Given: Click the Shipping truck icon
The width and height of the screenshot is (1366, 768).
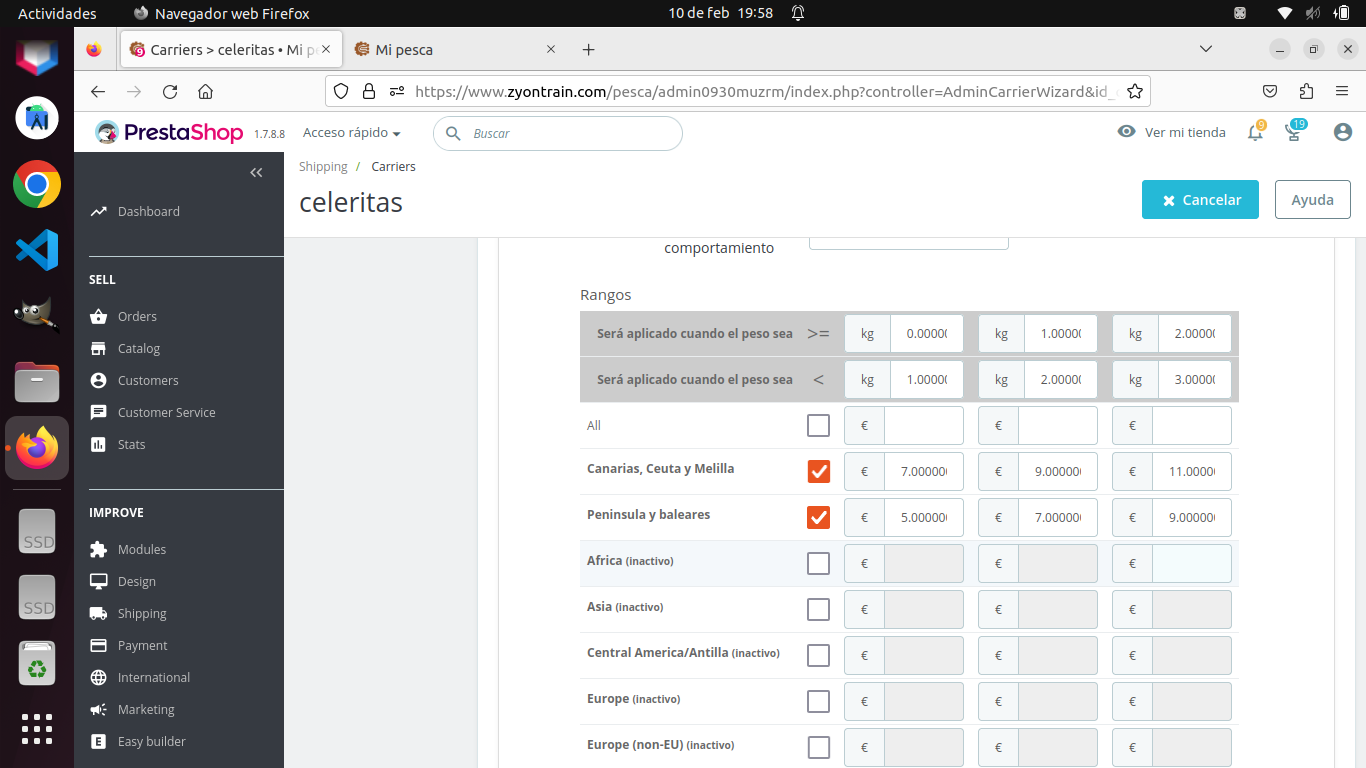Looking at the screenshot, I should [98, 613].
